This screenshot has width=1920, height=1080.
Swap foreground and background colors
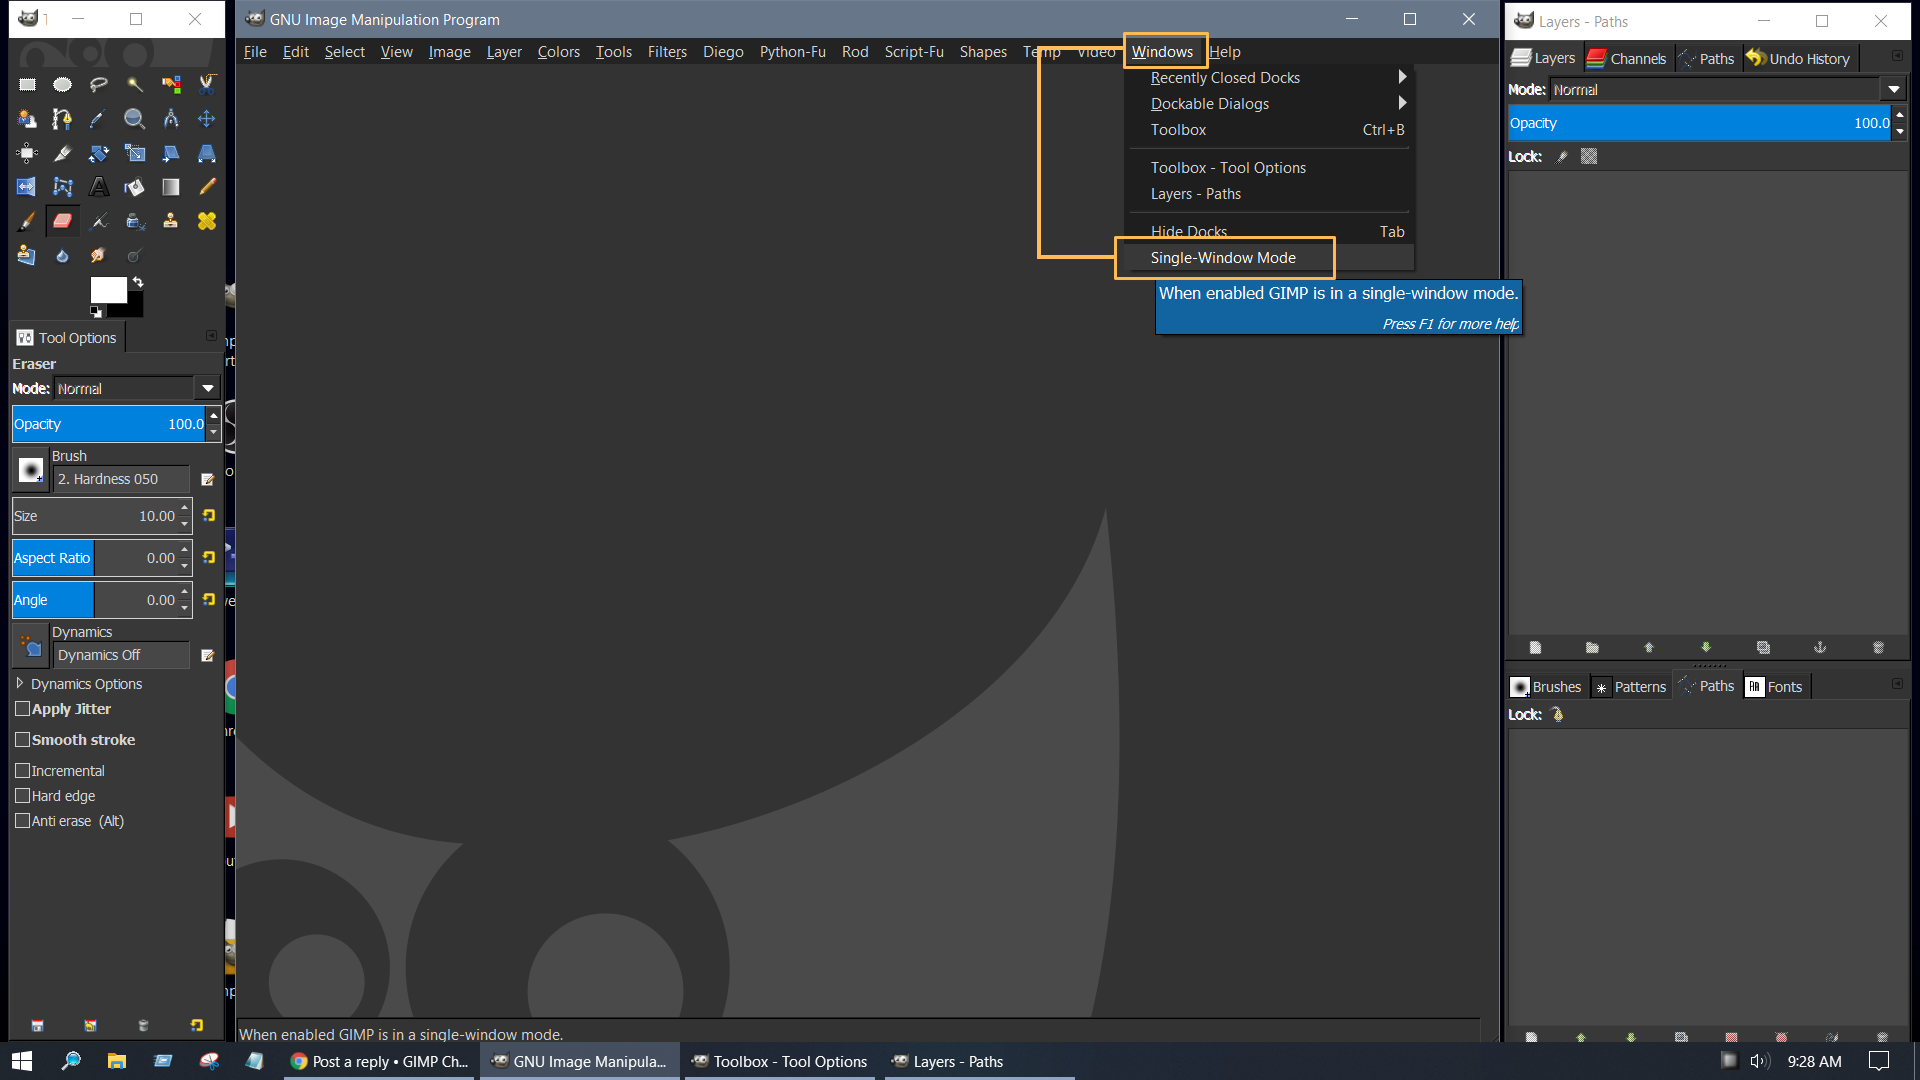coord(138,282)
